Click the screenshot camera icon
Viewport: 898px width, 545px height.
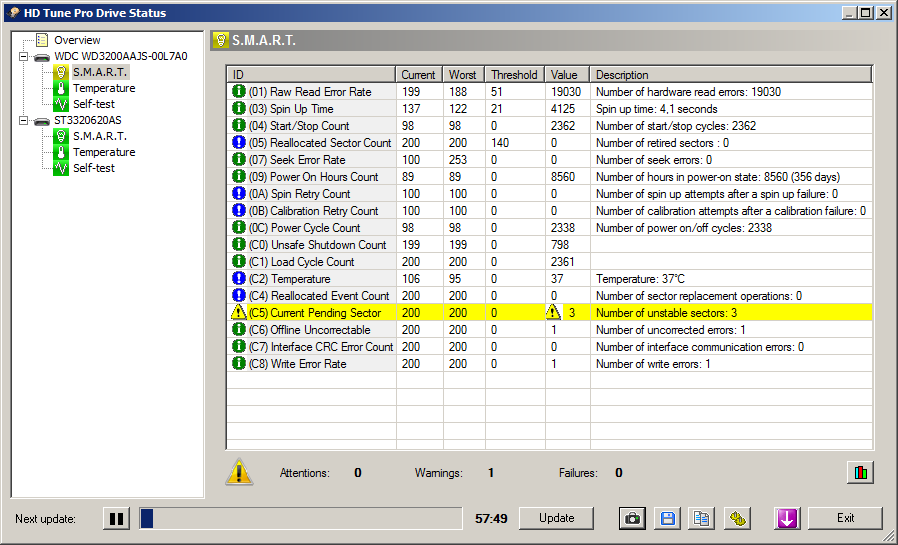tap(632, 519)
